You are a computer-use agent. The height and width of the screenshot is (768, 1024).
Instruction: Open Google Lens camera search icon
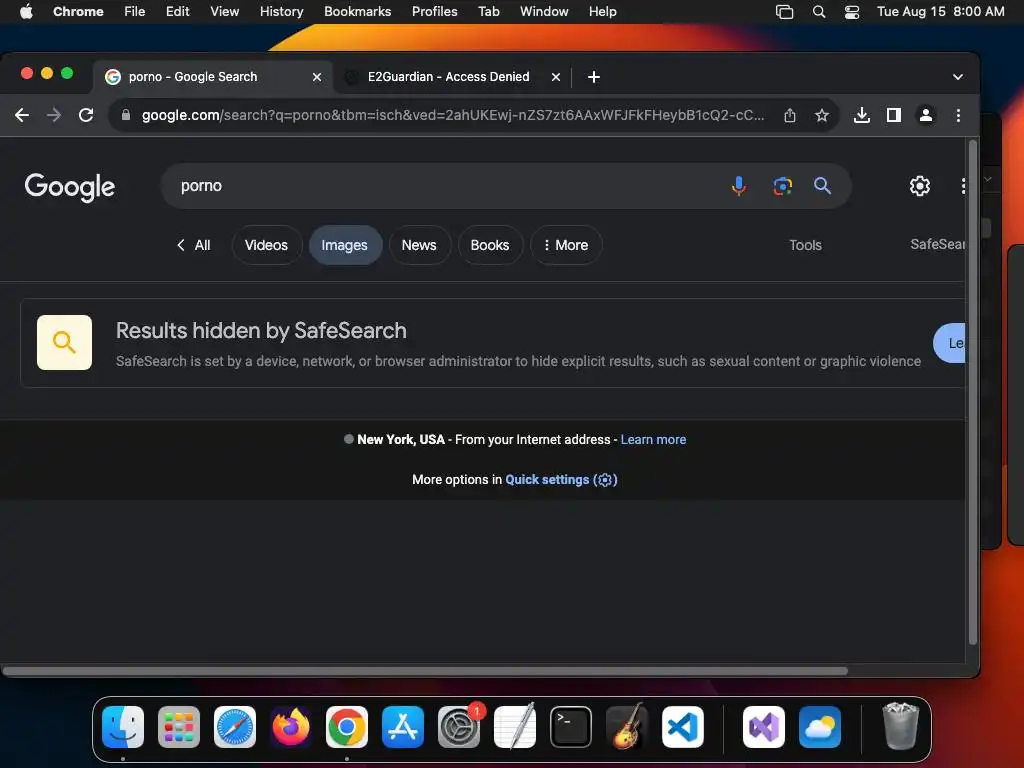tap(782, 186)
